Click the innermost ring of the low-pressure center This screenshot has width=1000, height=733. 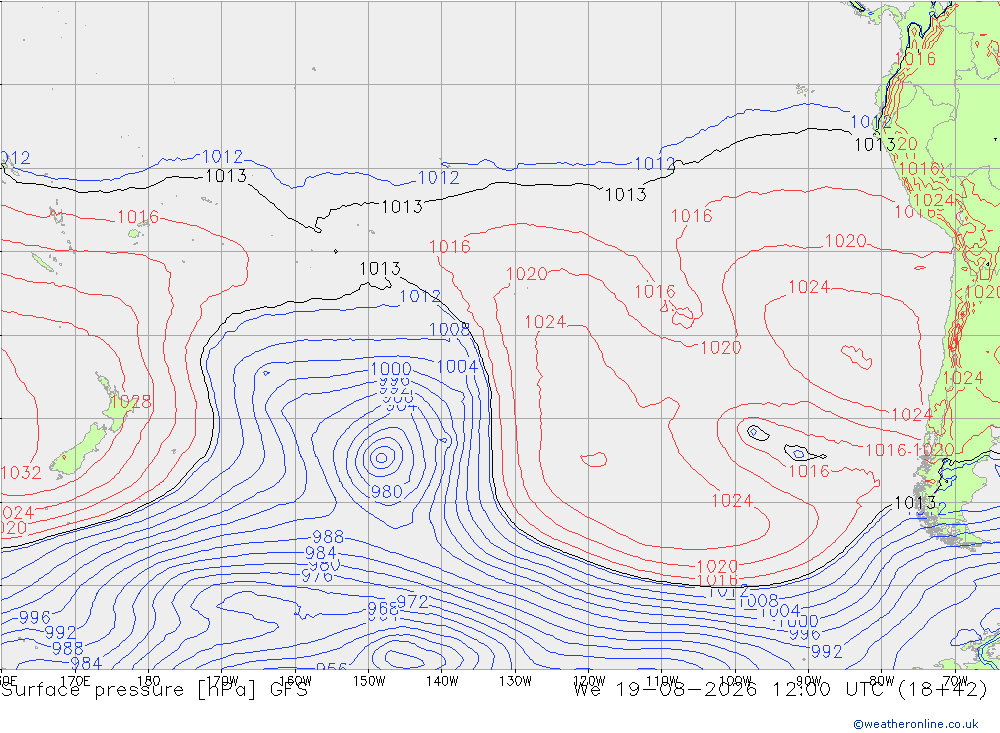[381, 457]
